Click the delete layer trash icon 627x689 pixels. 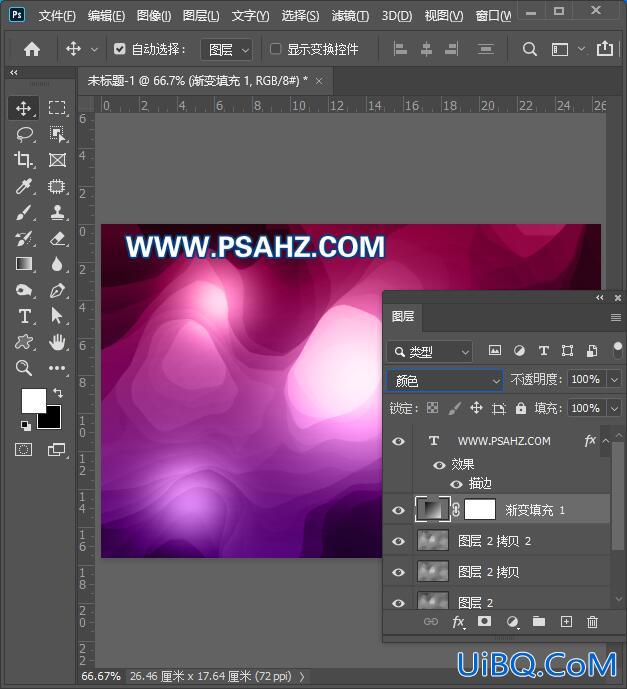[x=592, y=622]
